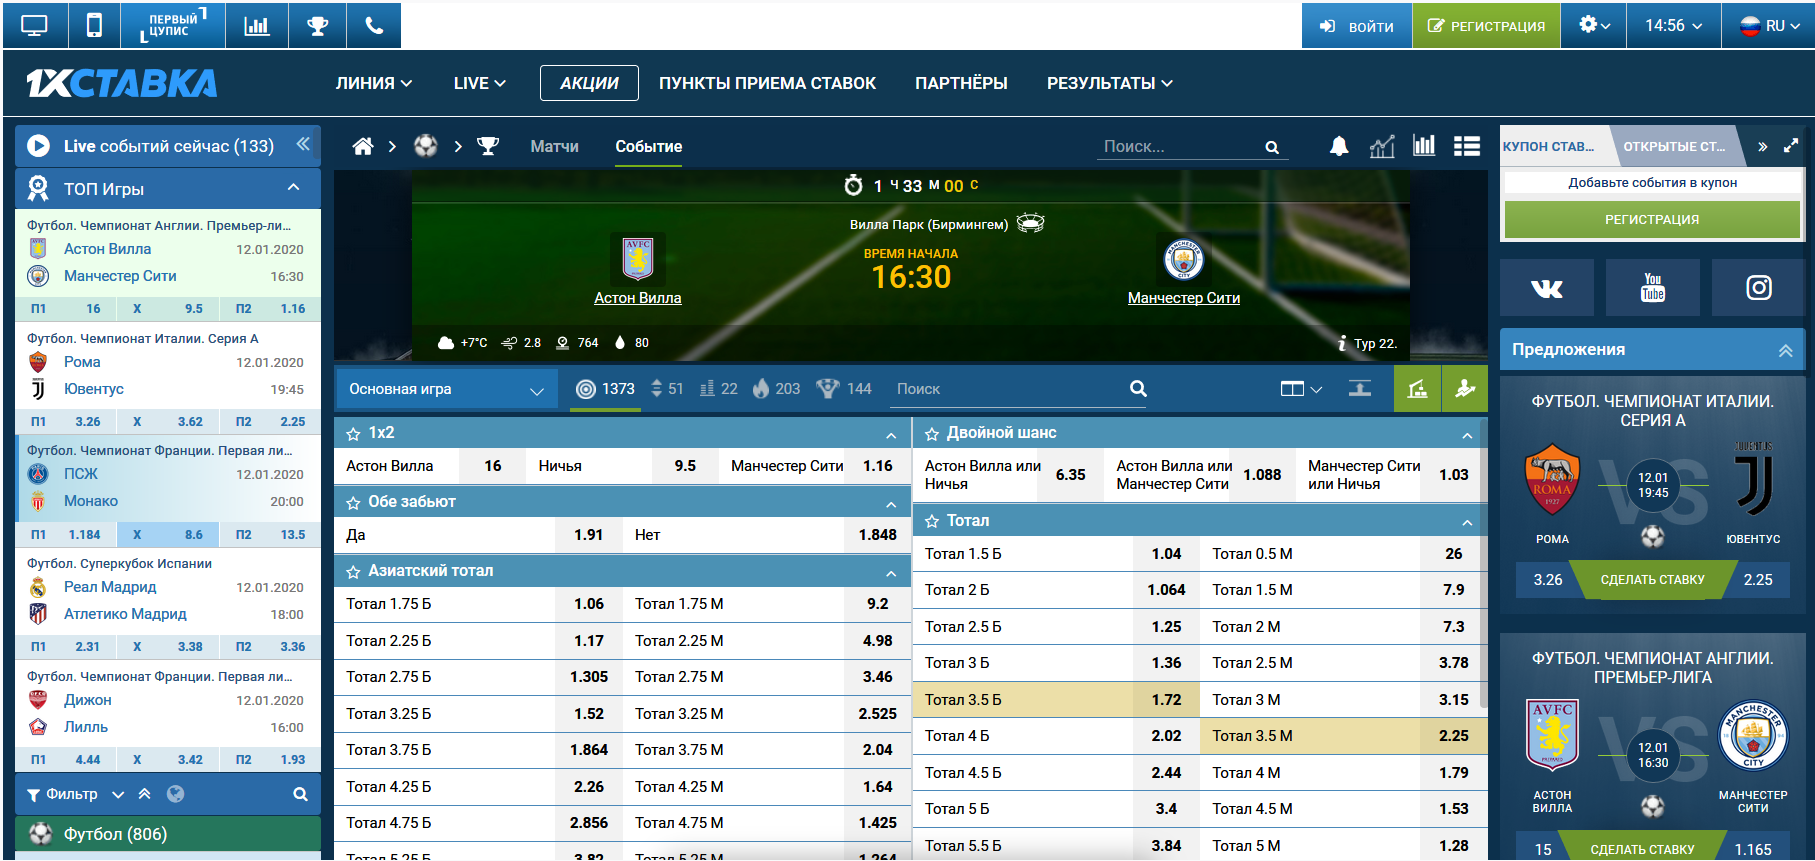Collapse the Live events sidebar
The width and height of the screenshot is (1815, 861).
click(x=303, y=145)
